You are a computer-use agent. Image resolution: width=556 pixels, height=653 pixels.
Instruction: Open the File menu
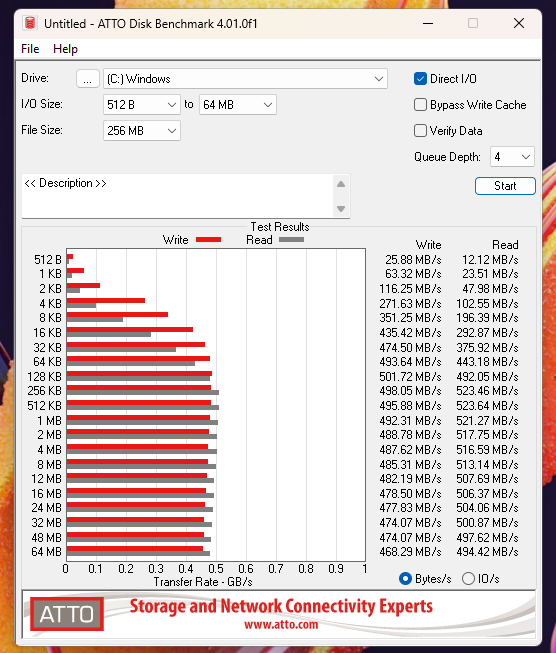[30, 49]
